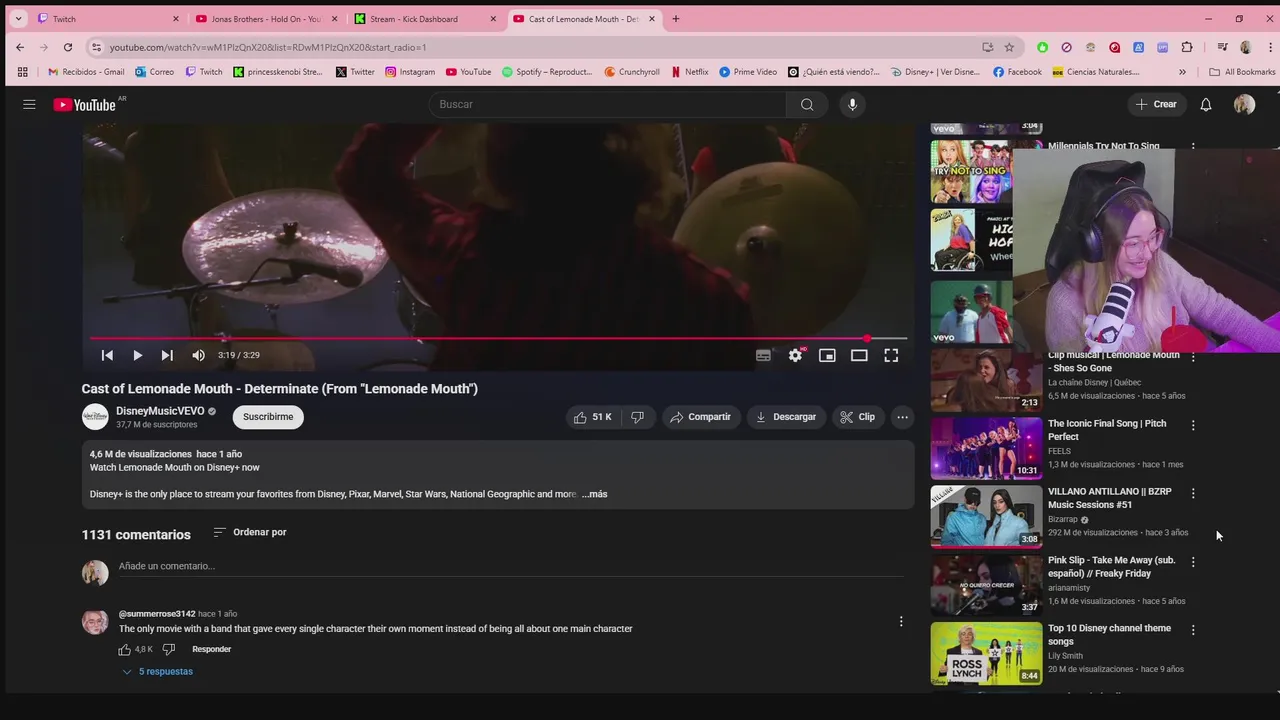The width and height of the screenshot is (1280, 720).
Task: Mute the video volume
Action: 198,355
